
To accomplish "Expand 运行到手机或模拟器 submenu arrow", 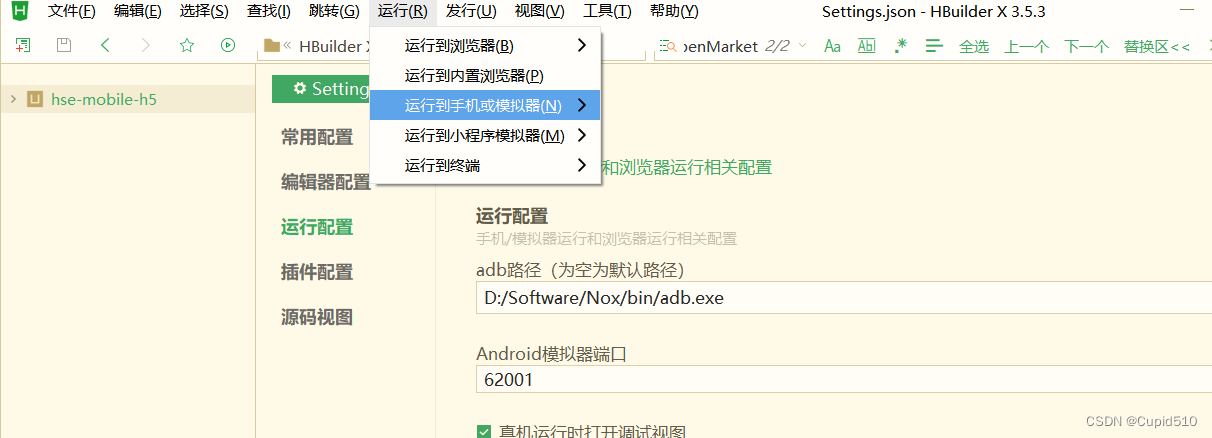I will point(581,105).
